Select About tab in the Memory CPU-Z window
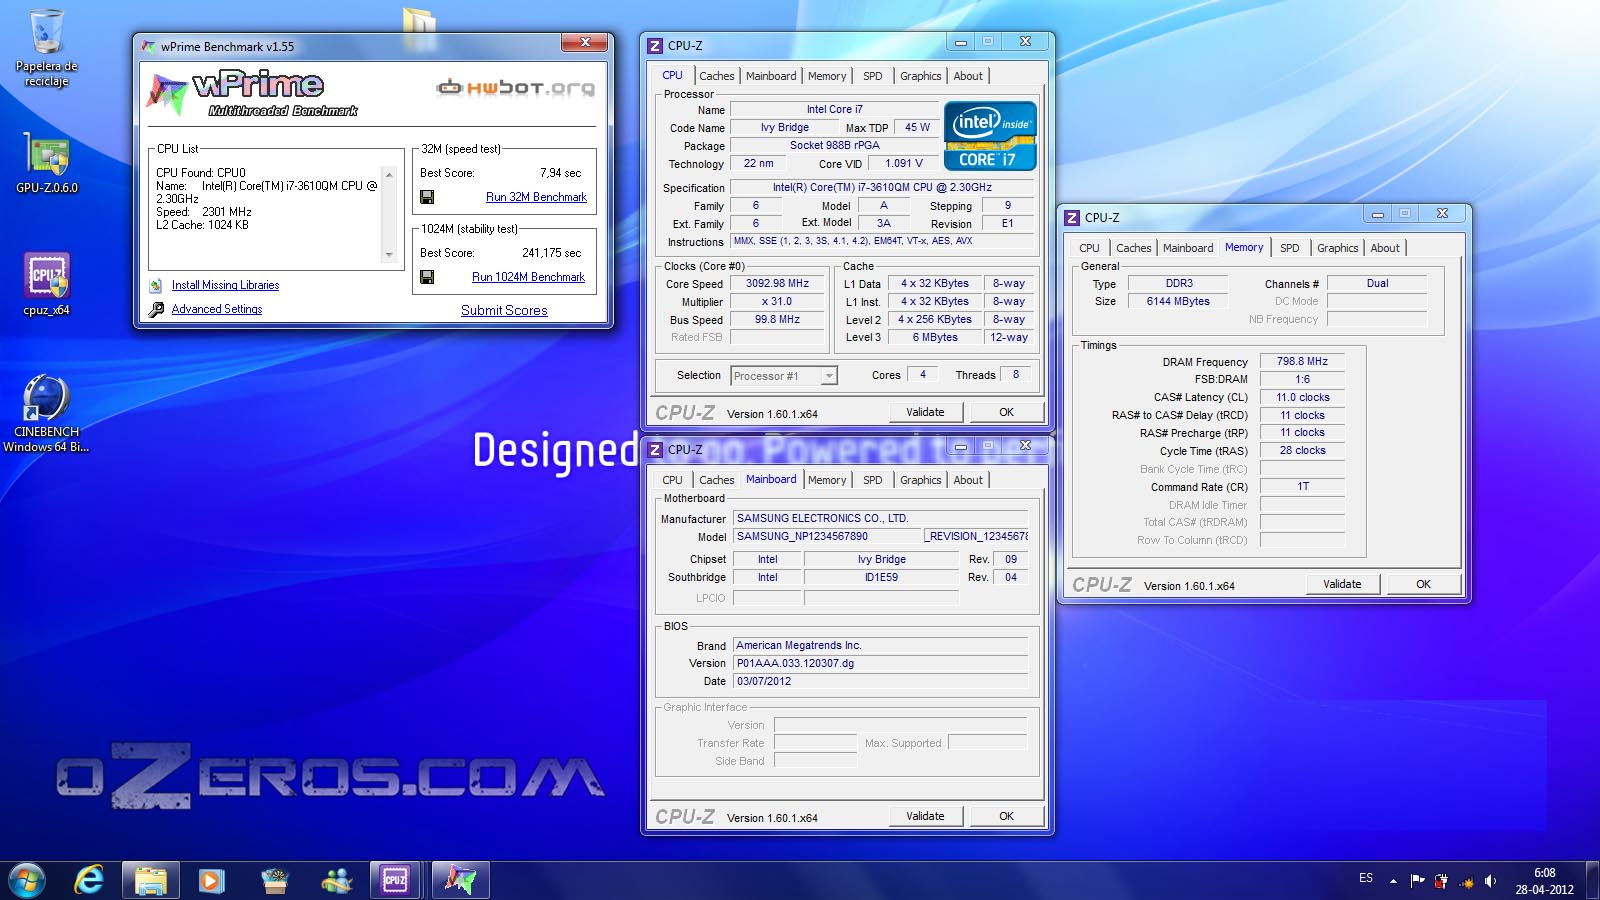Image resolution: width=1600 pixels, height=900 pixels. pyautogui.click(x=1385, y=248)
